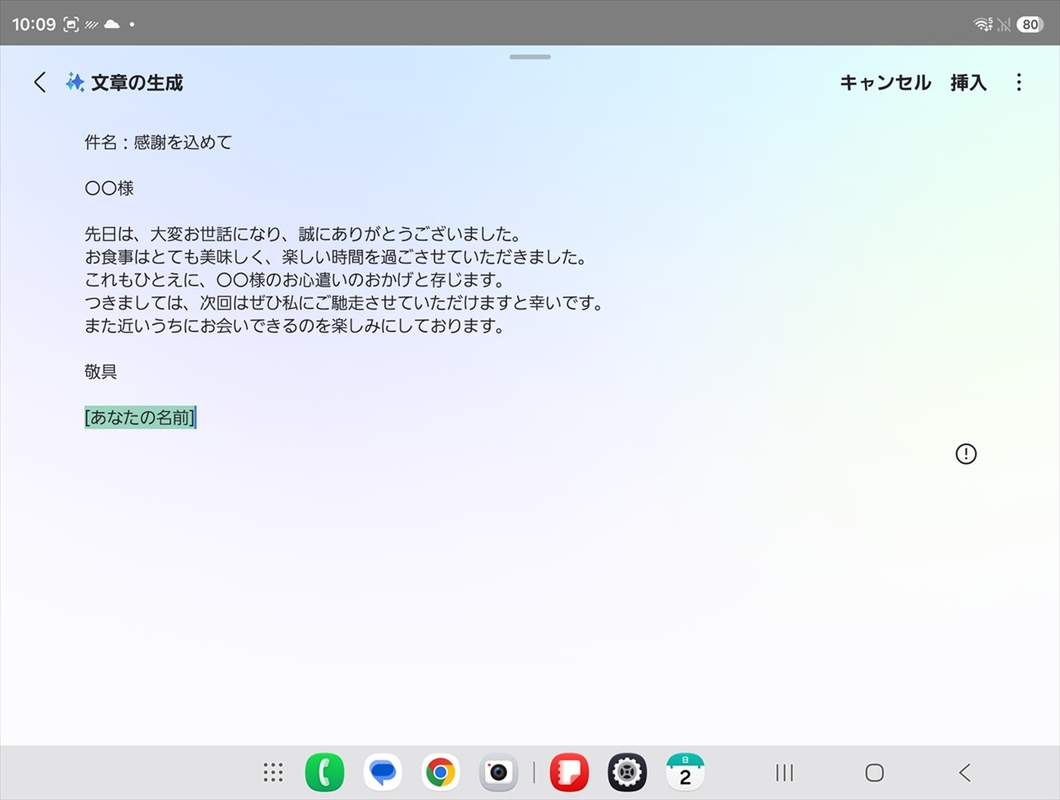Tap the 〇〇様 salutation line
This screenshot has height=800, width=1060.
[109, 188]
